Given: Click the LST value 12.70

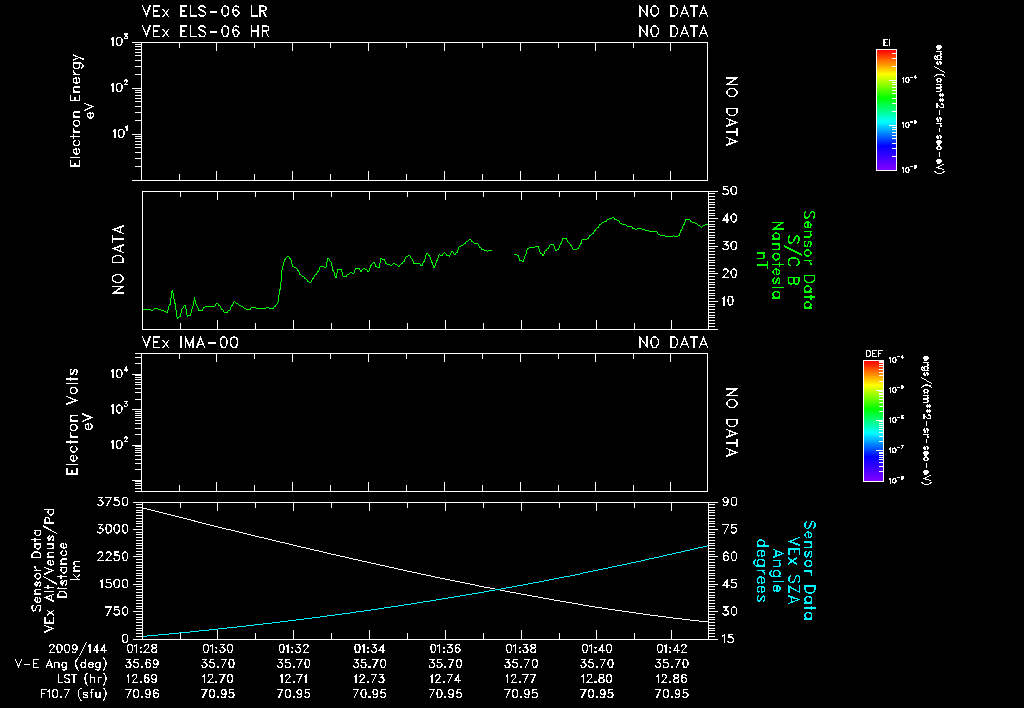Looking at the screenshot, I should [x=218, y=679].
